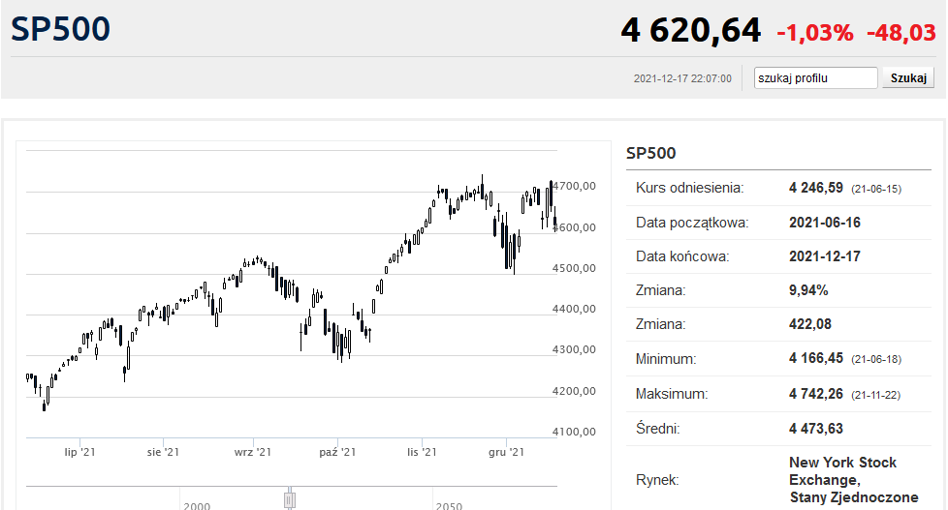Click the range navigator slider handle

click(290, 500)
